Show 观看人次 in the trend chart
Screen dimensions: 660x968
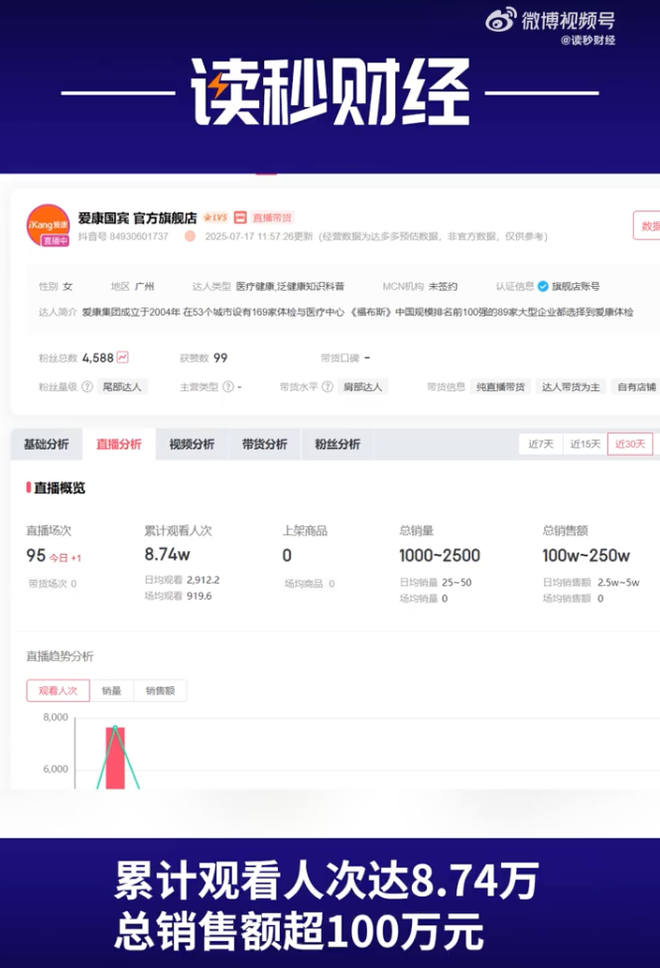[x=58, y=690]
